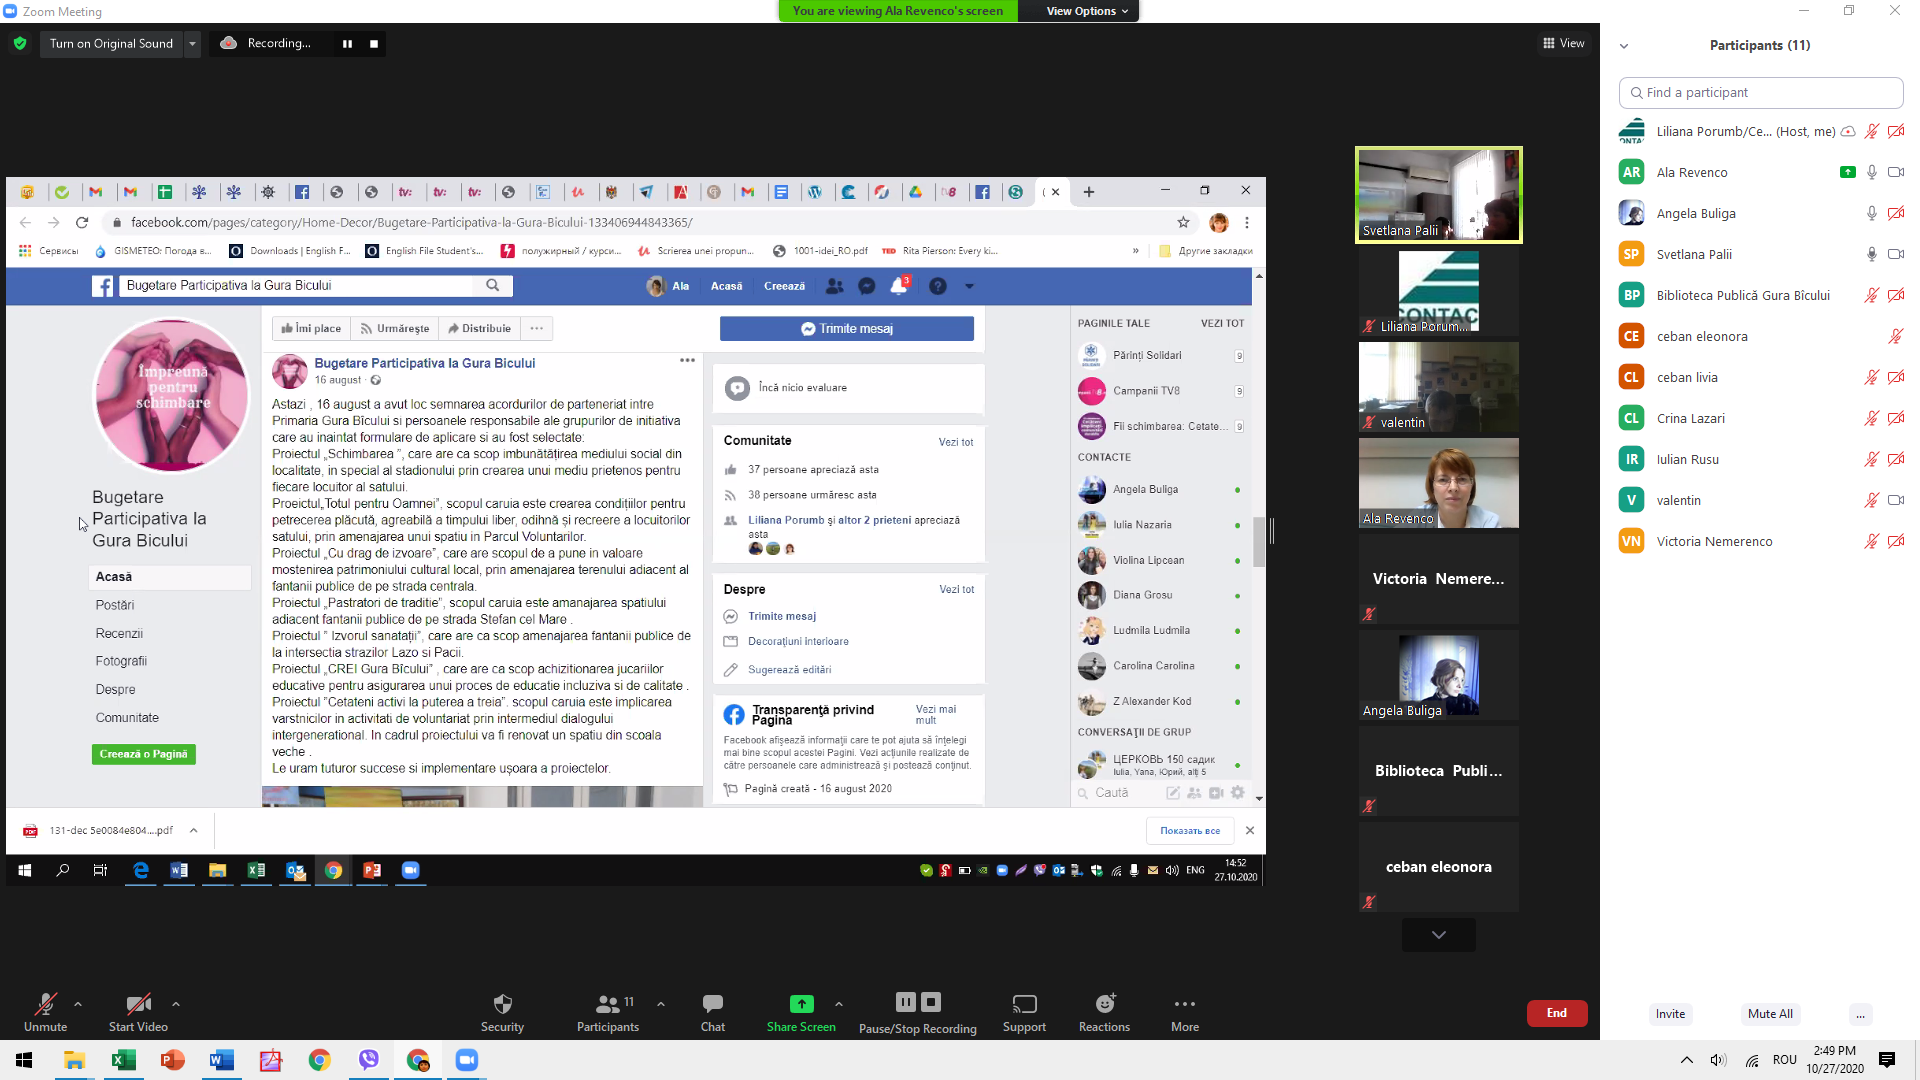The height and width of the screenshot is (1080, 1920).
Task: Open the Participants panel button
Action: [607, 1004]
